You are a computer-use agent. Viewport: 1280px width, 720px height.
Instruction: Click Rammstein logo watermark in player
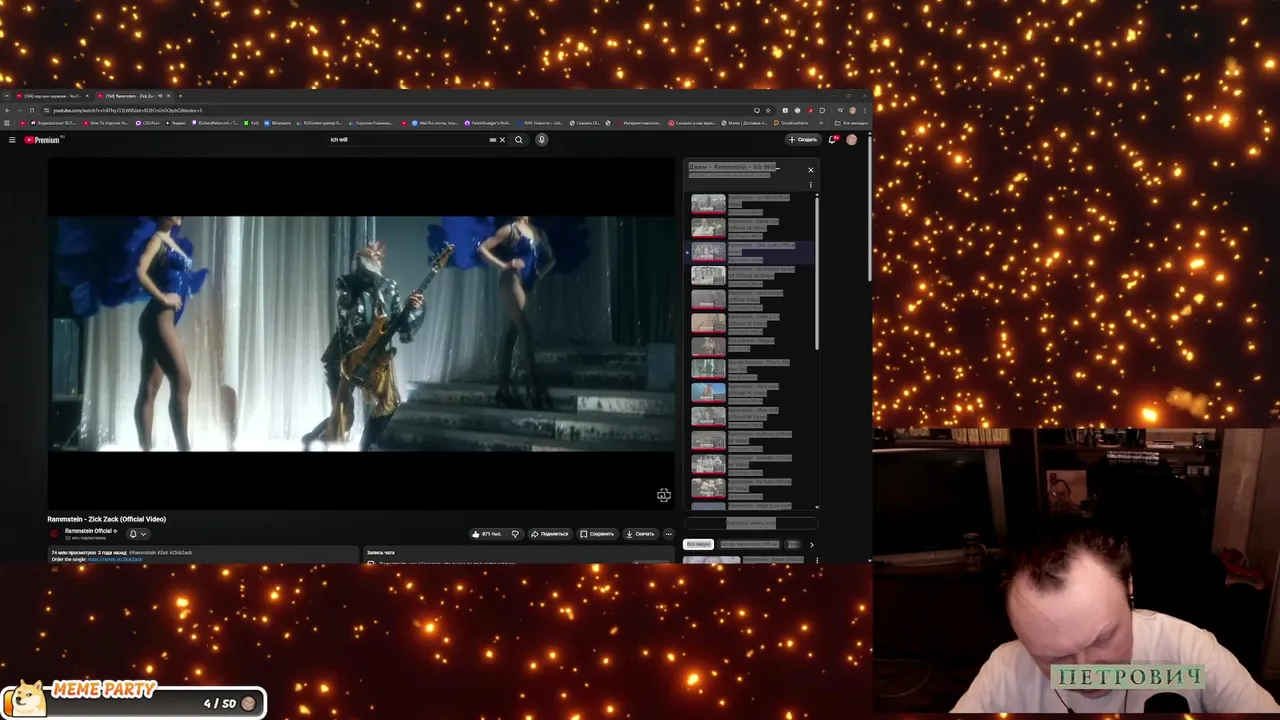pos(663,495)
